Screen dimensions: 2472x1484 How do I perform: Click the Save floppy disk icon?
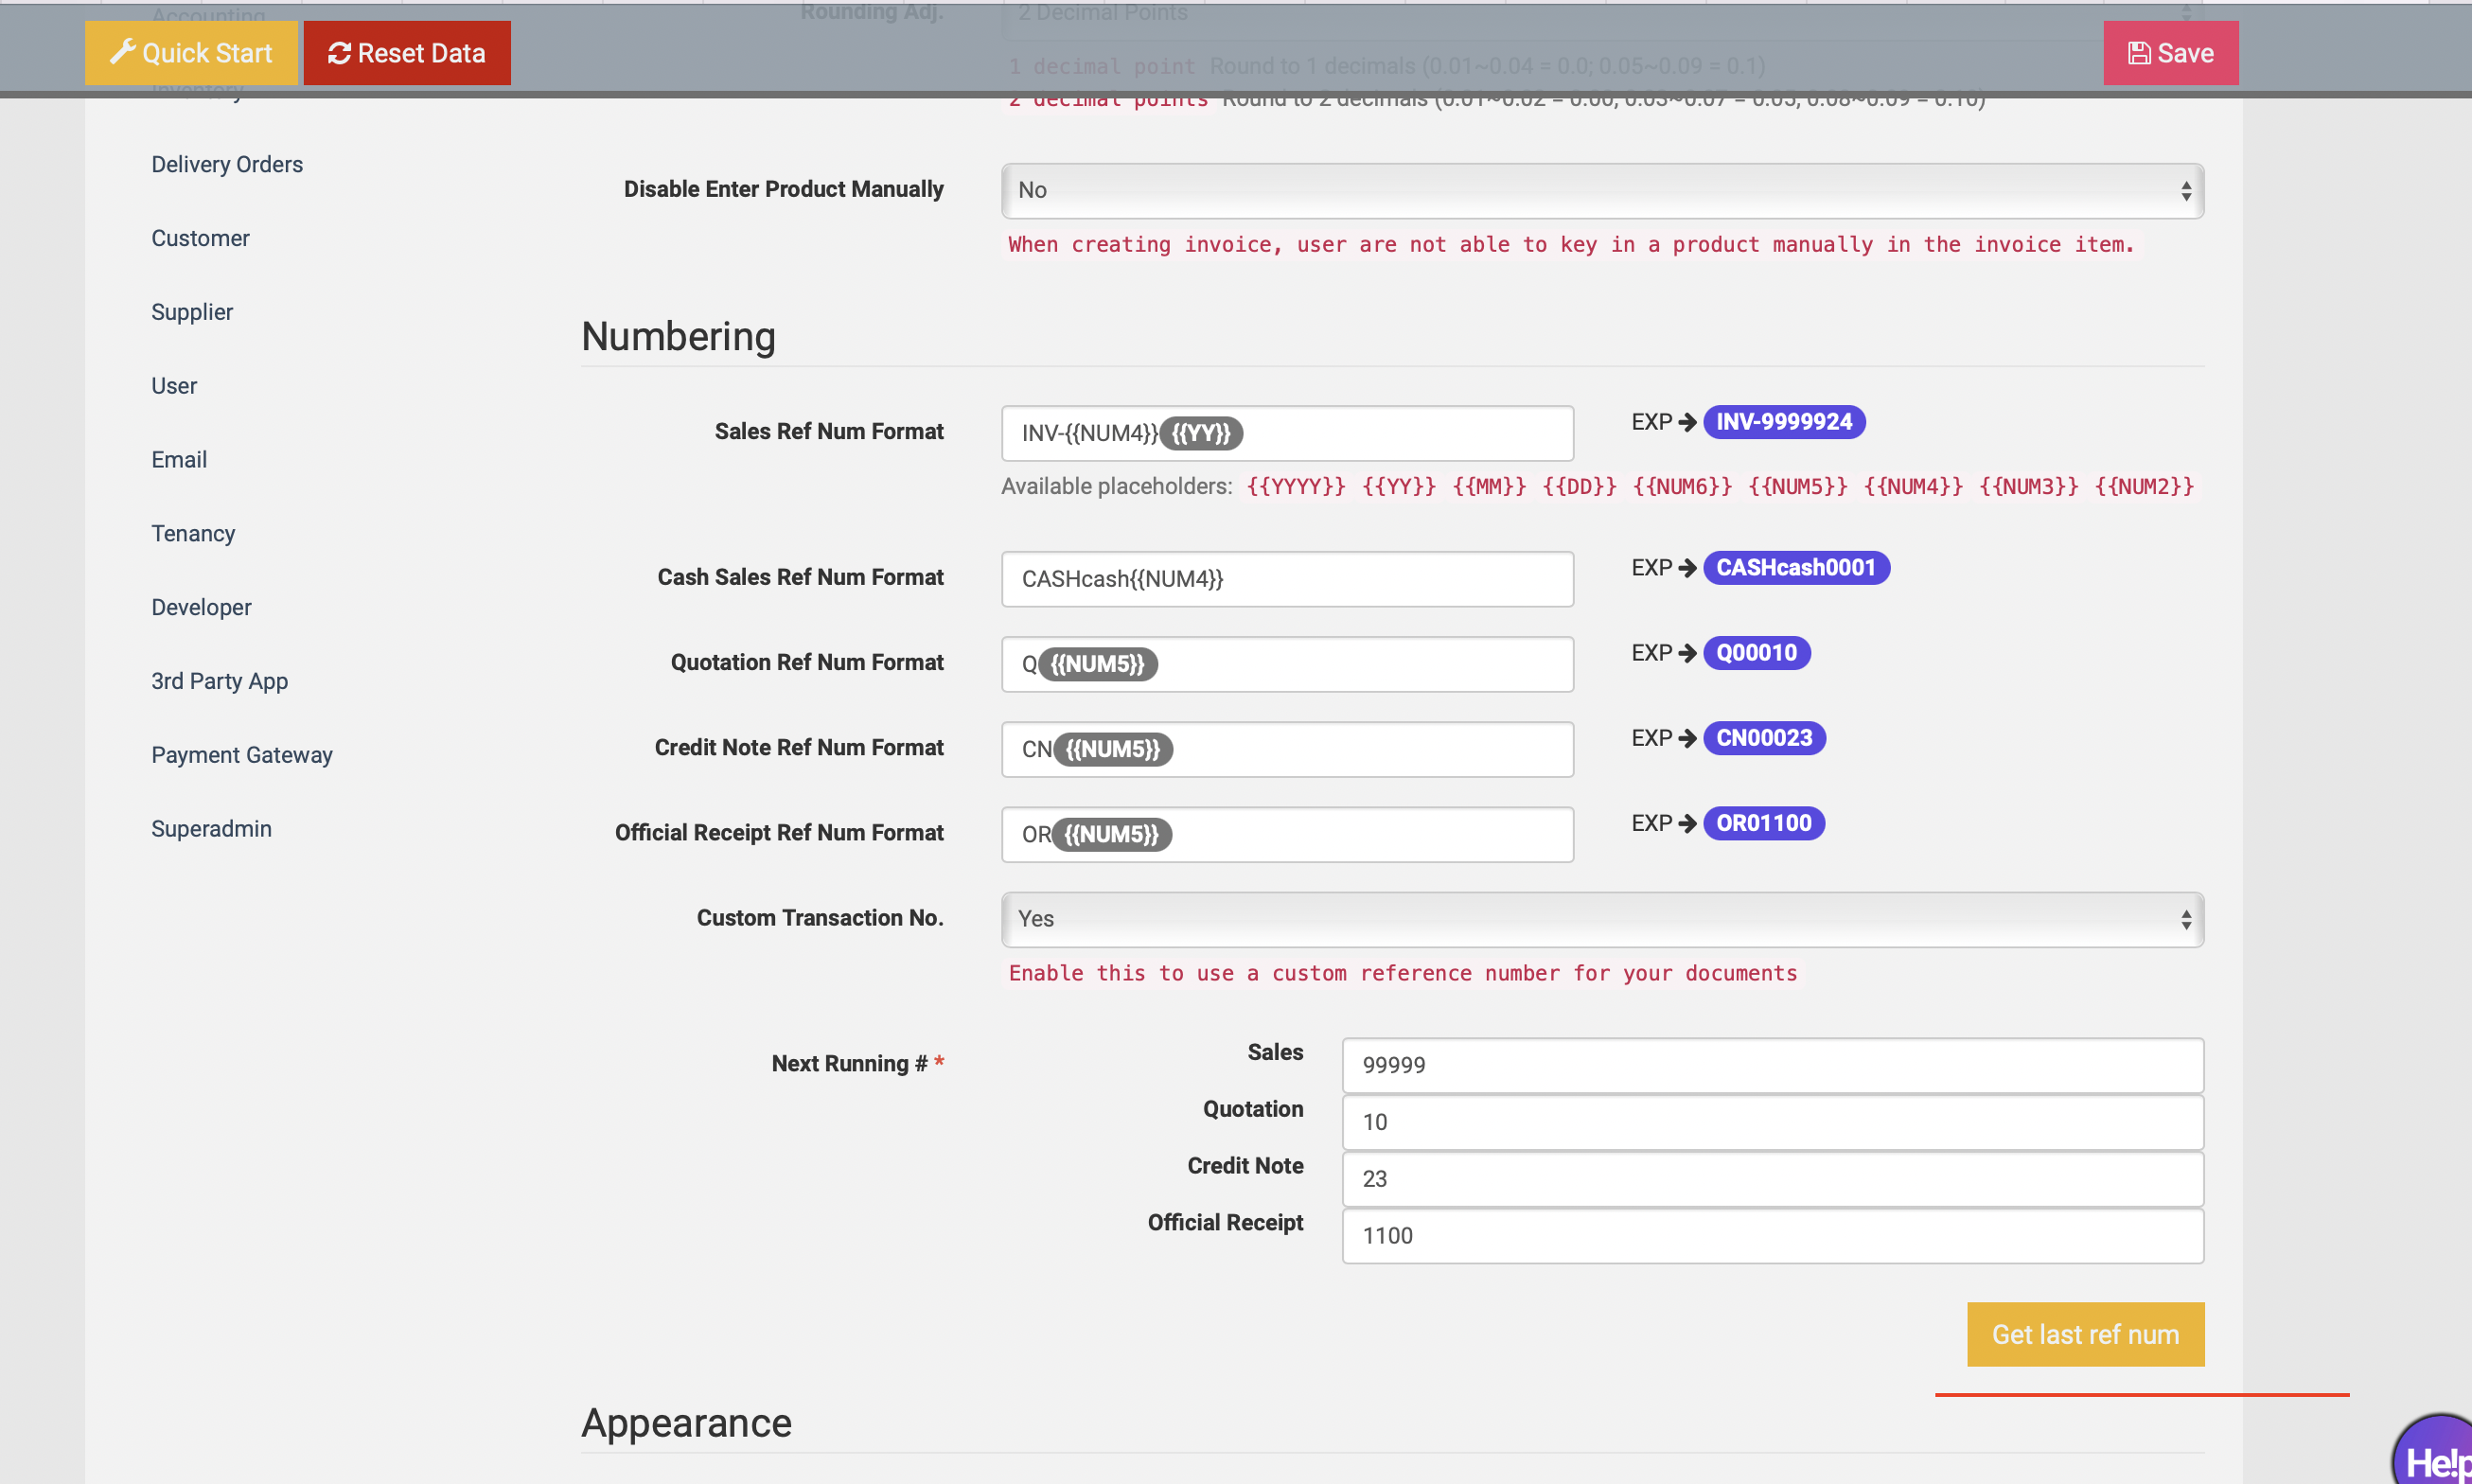point(2139,53)
